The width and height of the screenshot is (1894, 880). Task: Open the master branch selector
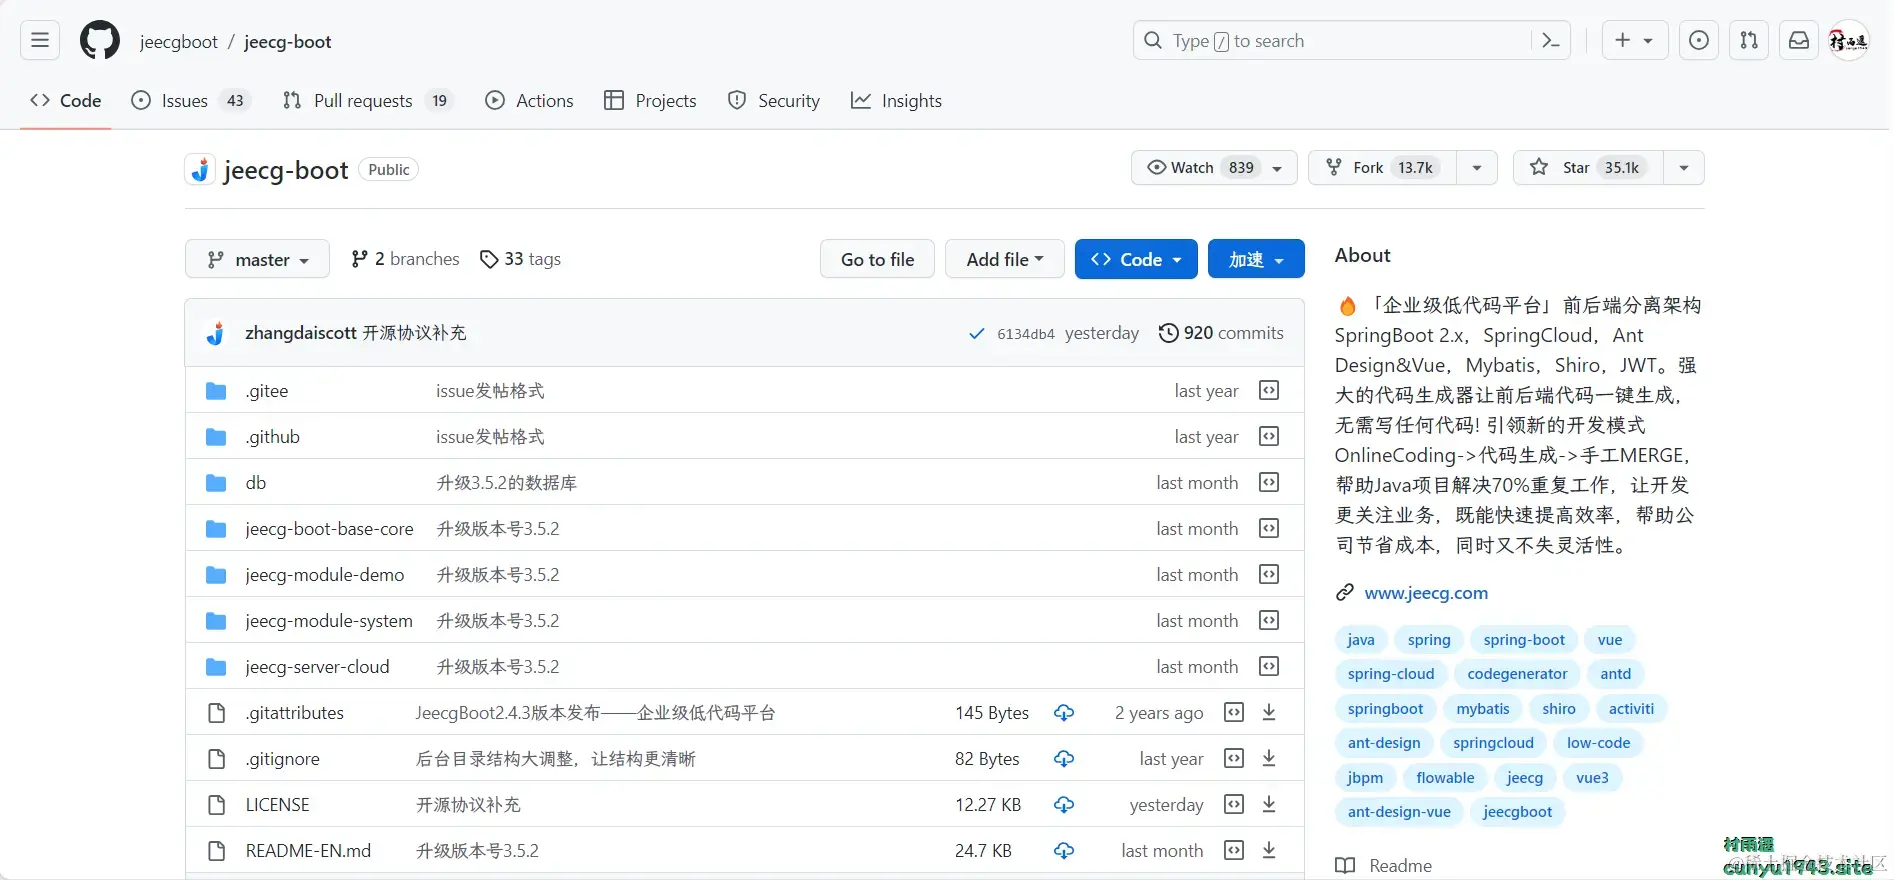(257, 259)
